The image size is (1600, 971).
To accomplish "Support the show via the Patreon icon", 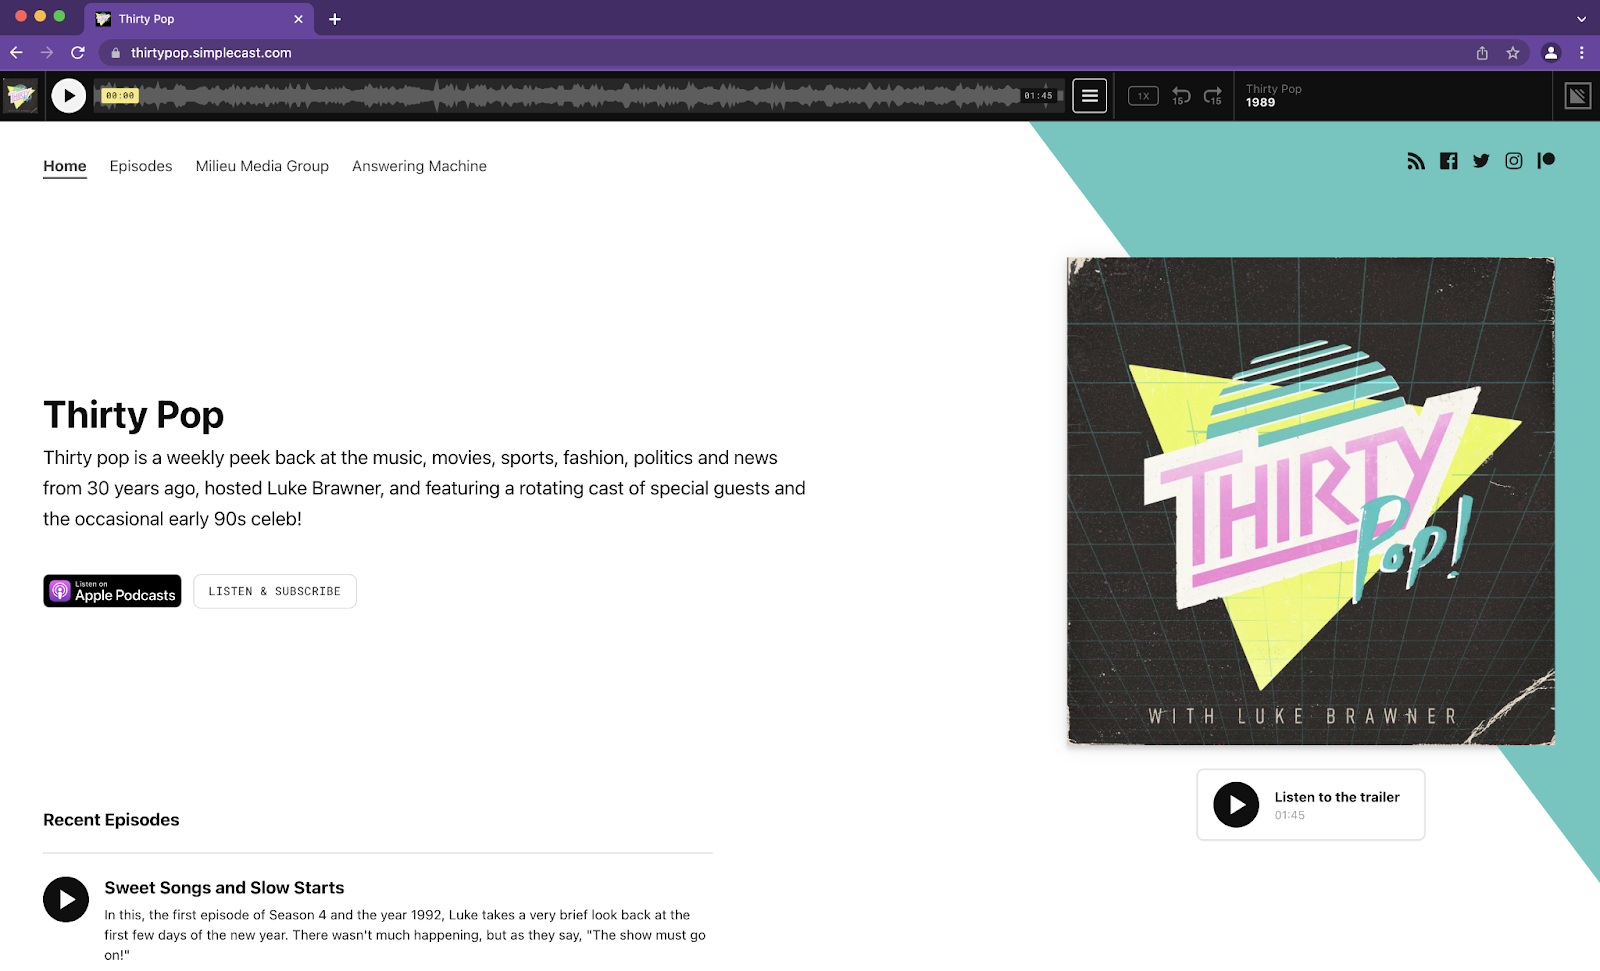I will click(x=1546, y=160).
